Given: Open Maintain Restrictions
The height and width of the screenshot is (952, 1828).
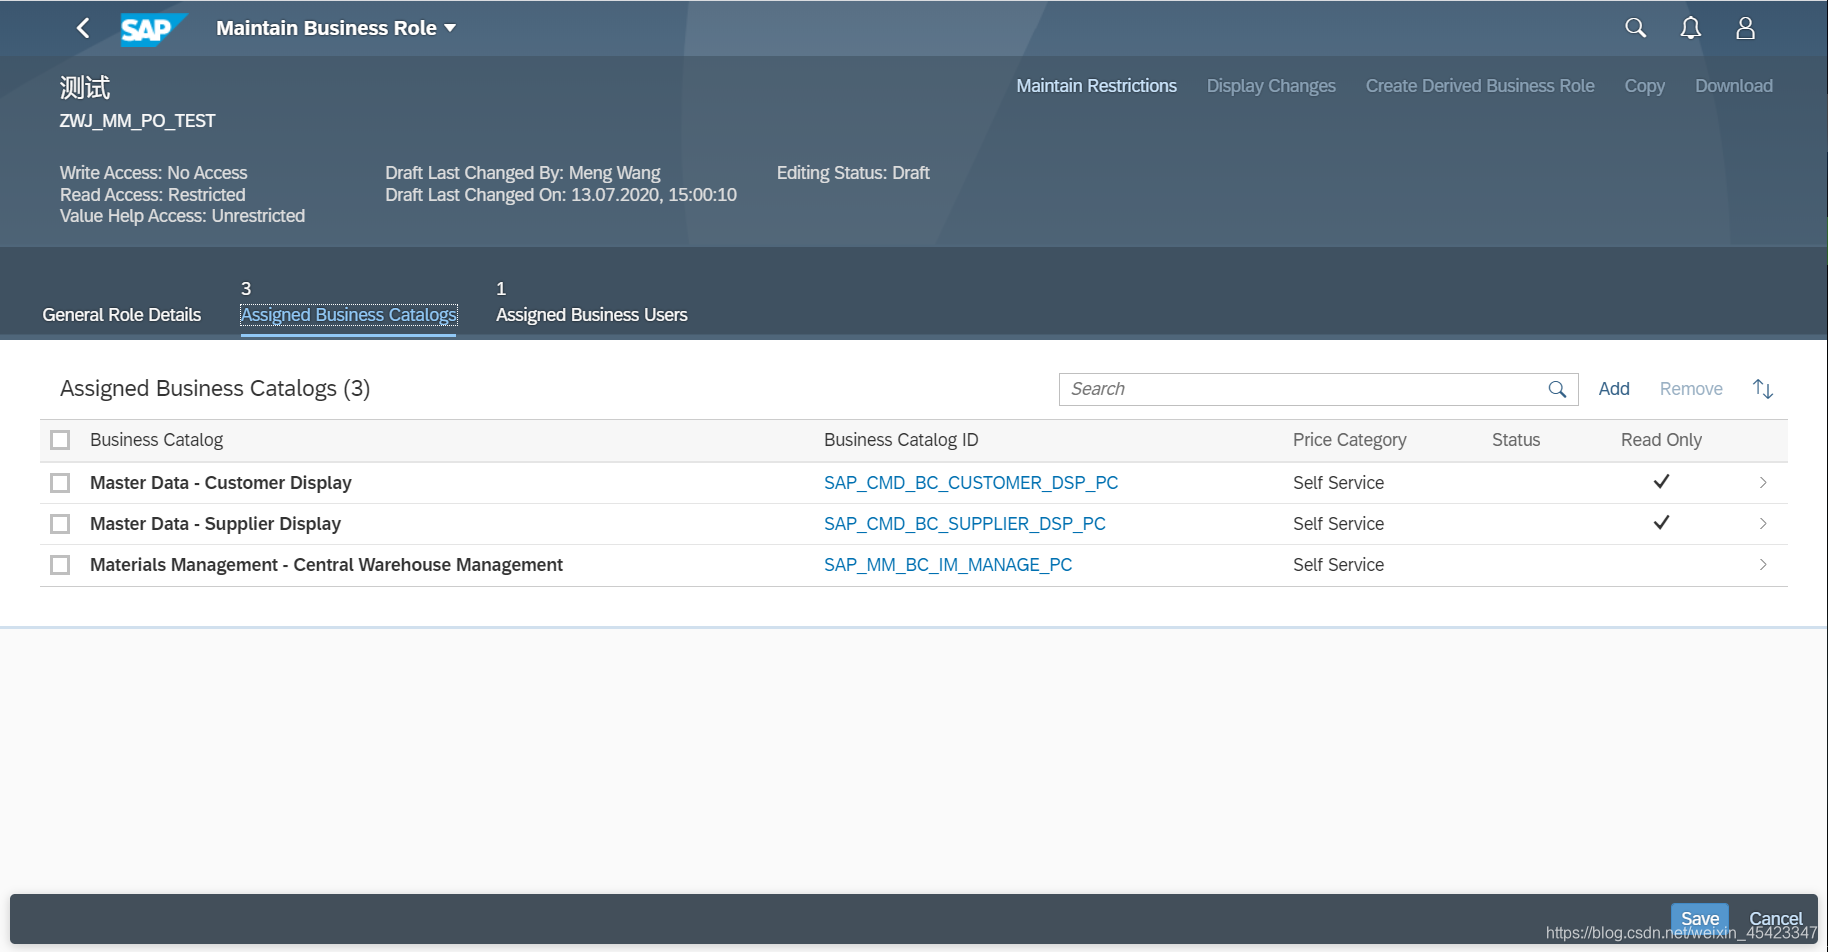Looking at the screenshot, I should click(x=1096, y=86).
